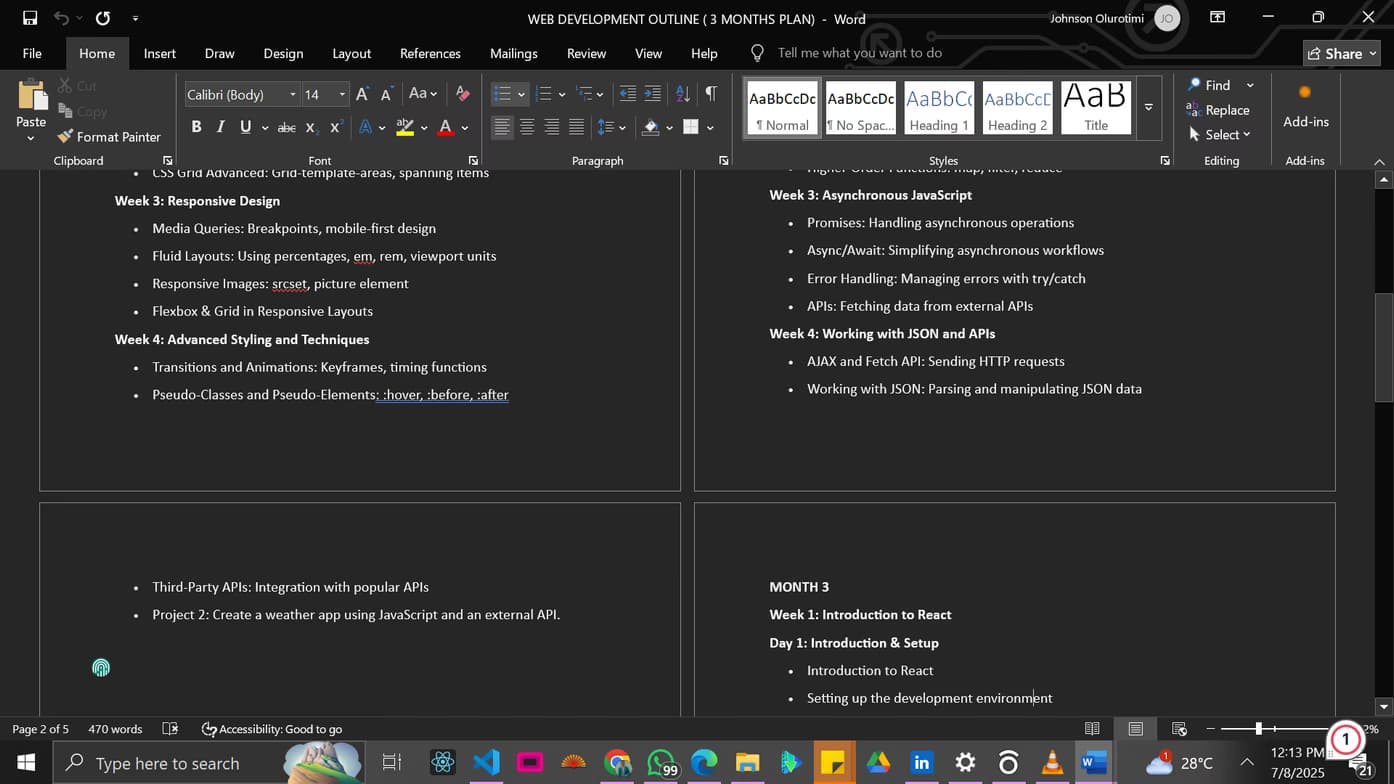Screen dimensions: 1394x784
Task: Apply center alignment to the paragraph
Action: click(x=526, y=126)
